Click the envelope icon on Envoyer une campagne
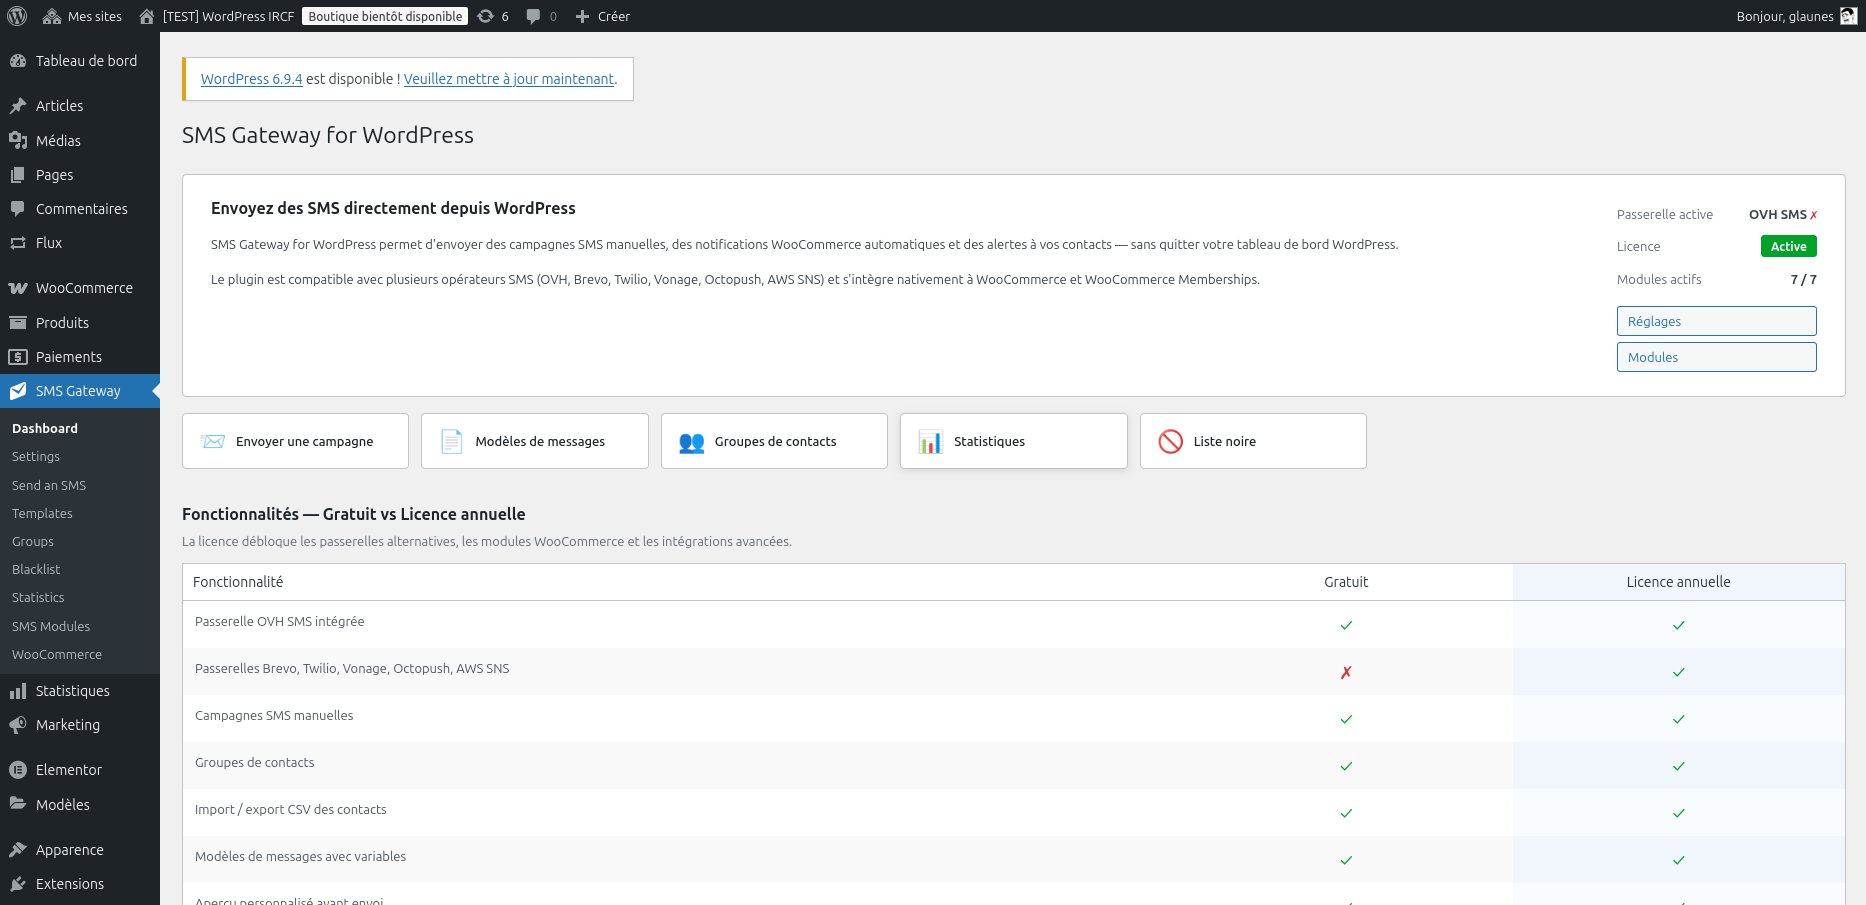The width and height of the screenshot is (1866, 905). (x=213, y=441)
